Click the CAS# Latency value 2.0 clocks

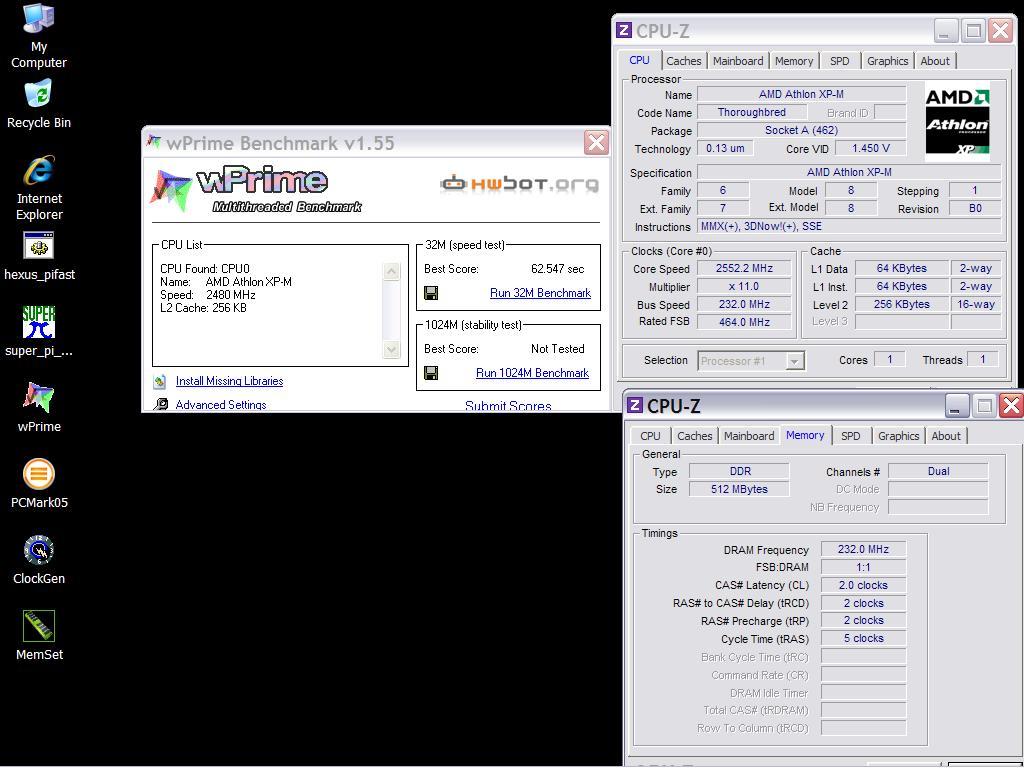[x=863, y=585]
